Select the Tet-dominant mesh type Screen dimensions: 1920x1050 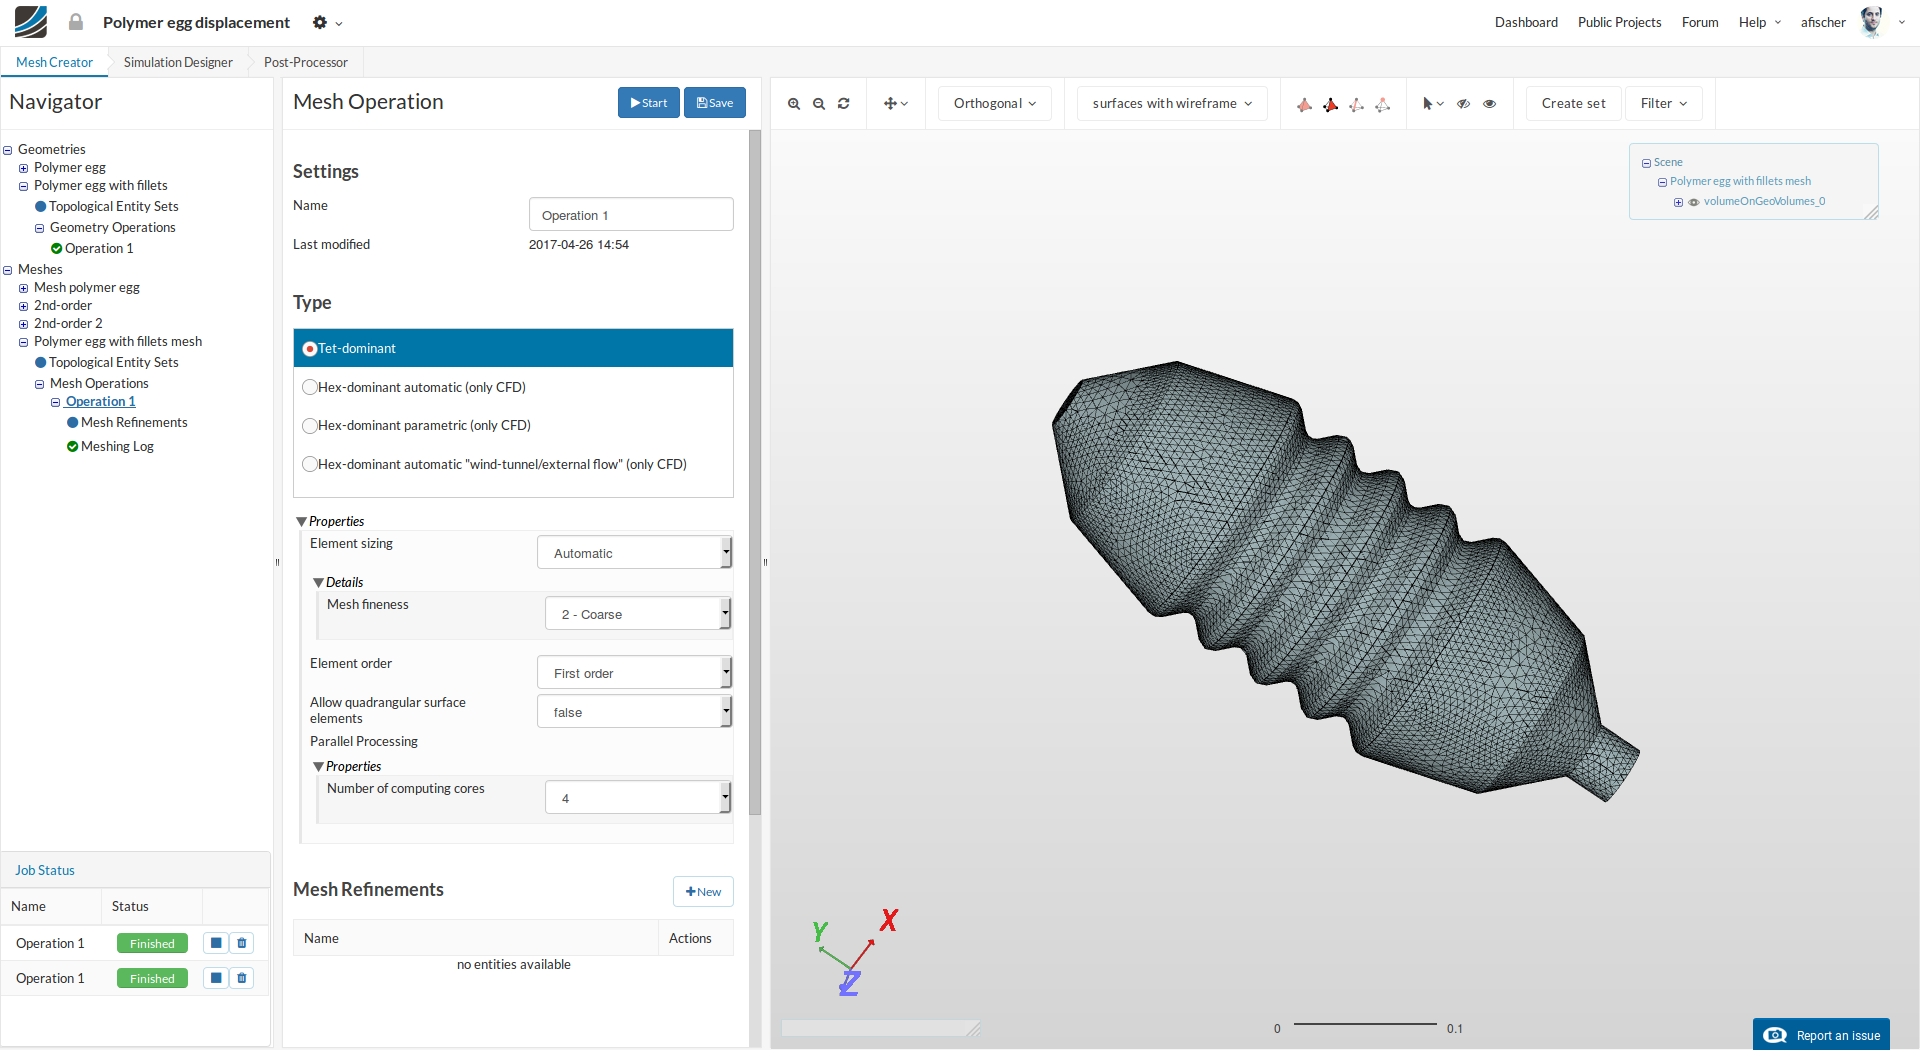pyautogui.click(x=310, y=348)
